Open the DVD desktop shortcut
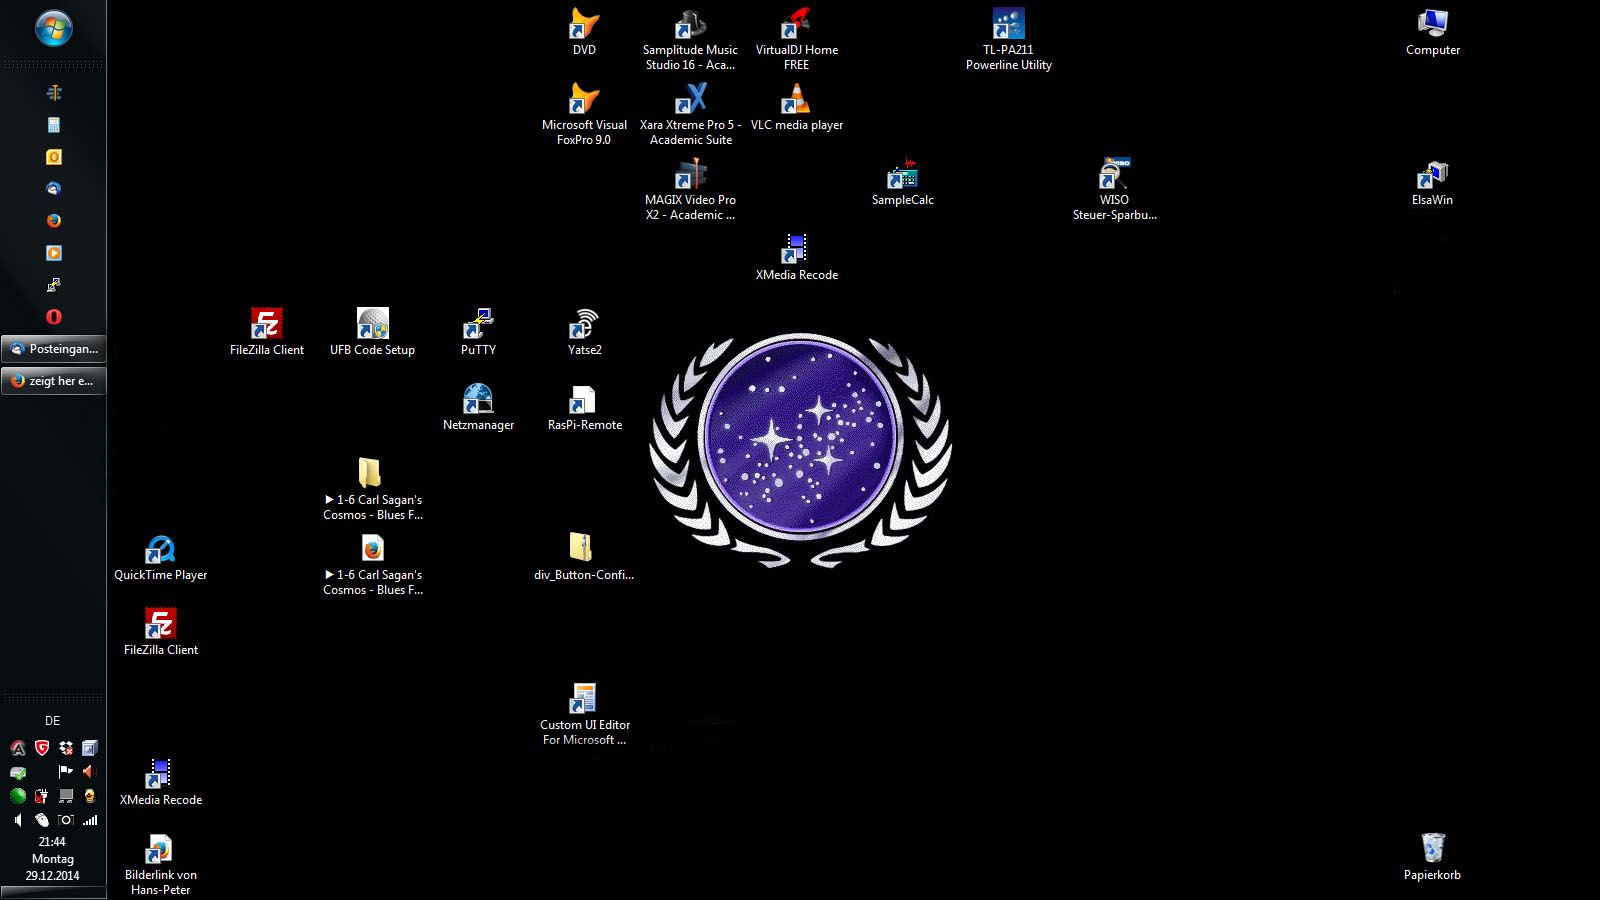 [584, 32]
